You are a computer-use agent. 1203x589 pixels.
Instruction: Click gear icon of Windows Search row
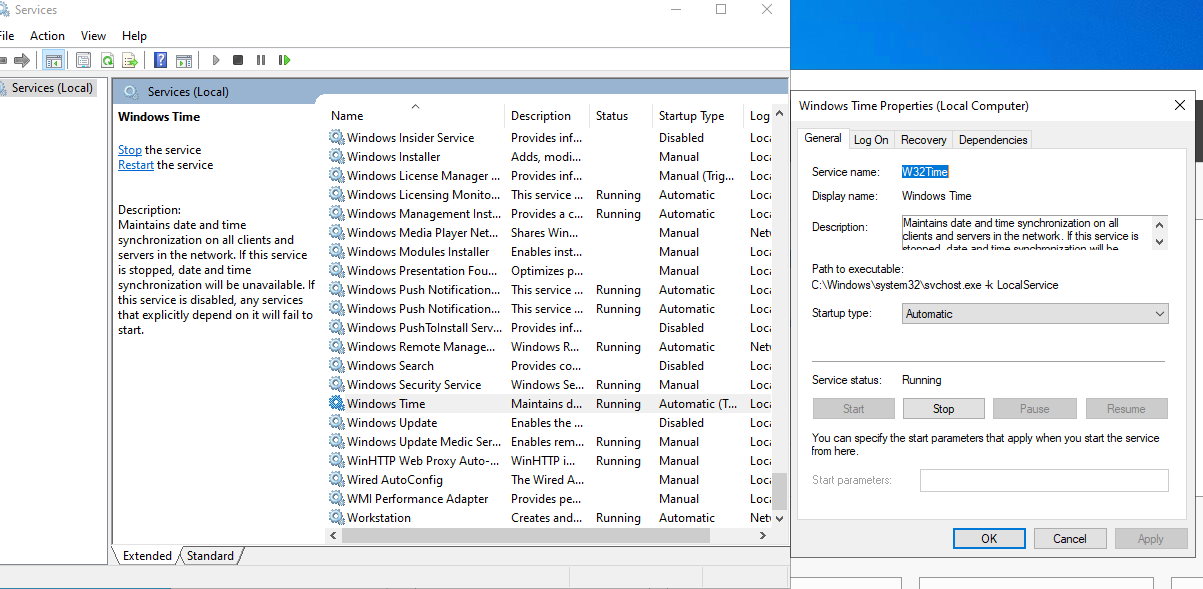(337, 366)
